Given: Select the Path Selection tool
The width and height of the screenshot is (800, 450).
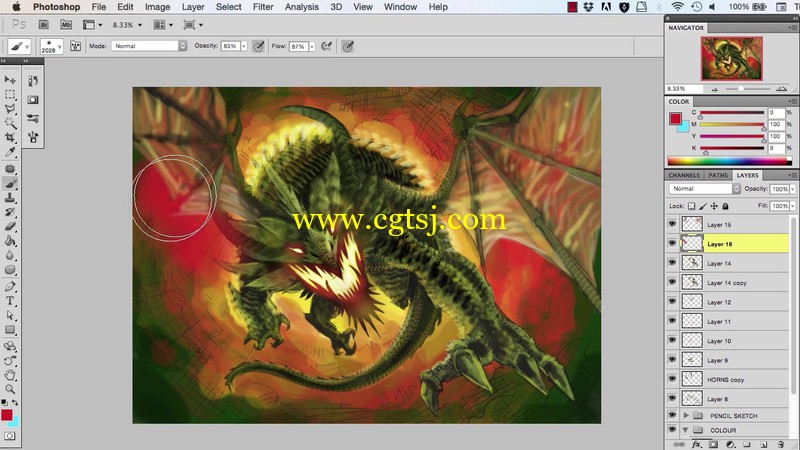Looking at the screenshot, I should point(10,315).
